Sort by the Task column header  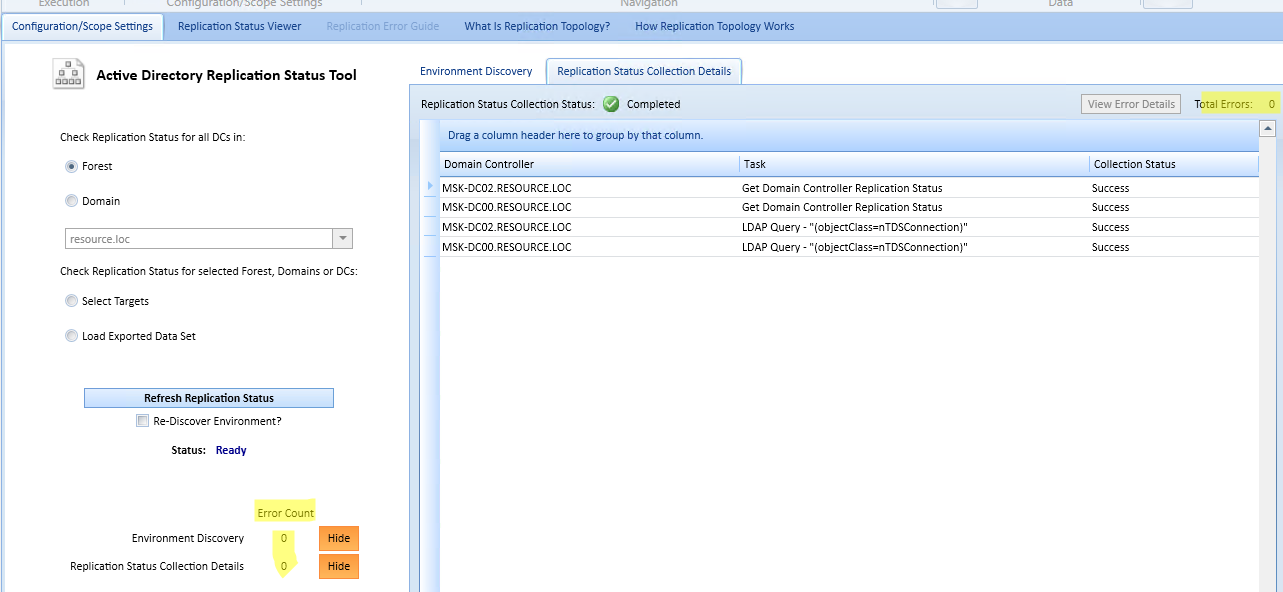(x=914, y=164)
